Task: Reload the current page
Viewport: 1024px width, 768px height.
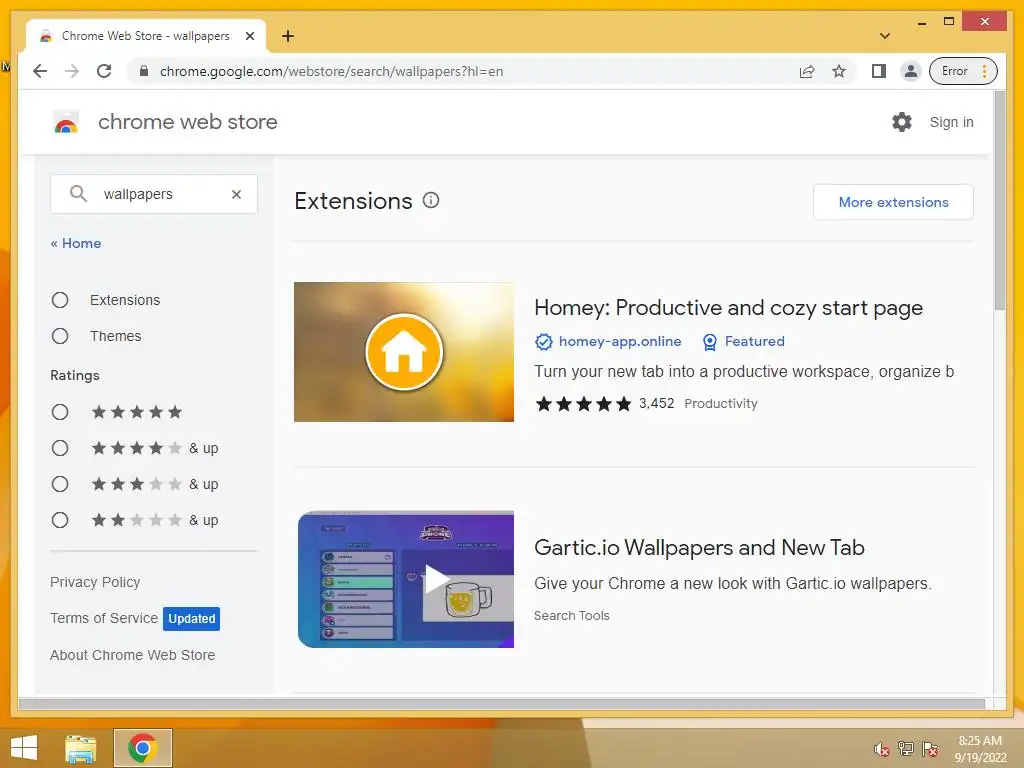Action: point(104,71)
